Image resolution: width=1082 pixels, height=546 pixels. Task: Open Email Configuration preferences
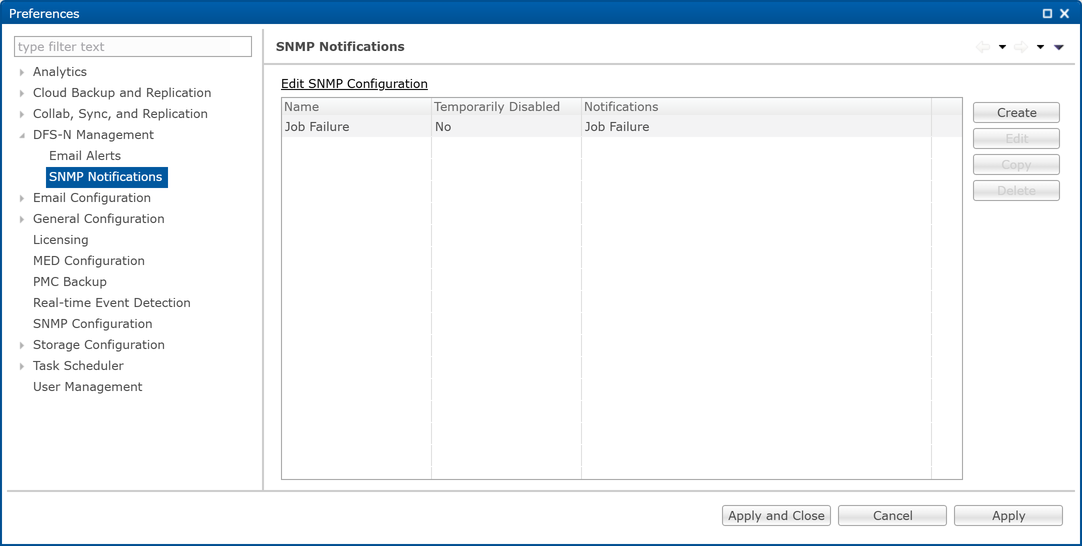click(x=92, y=197)
